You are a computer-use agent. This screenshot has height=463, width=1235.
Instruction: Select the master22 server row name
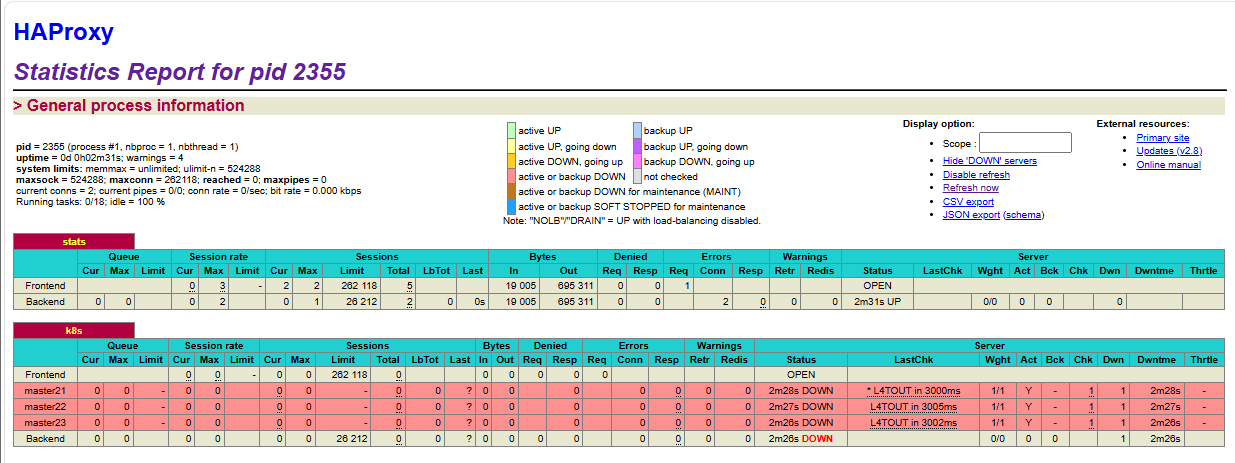45,406
